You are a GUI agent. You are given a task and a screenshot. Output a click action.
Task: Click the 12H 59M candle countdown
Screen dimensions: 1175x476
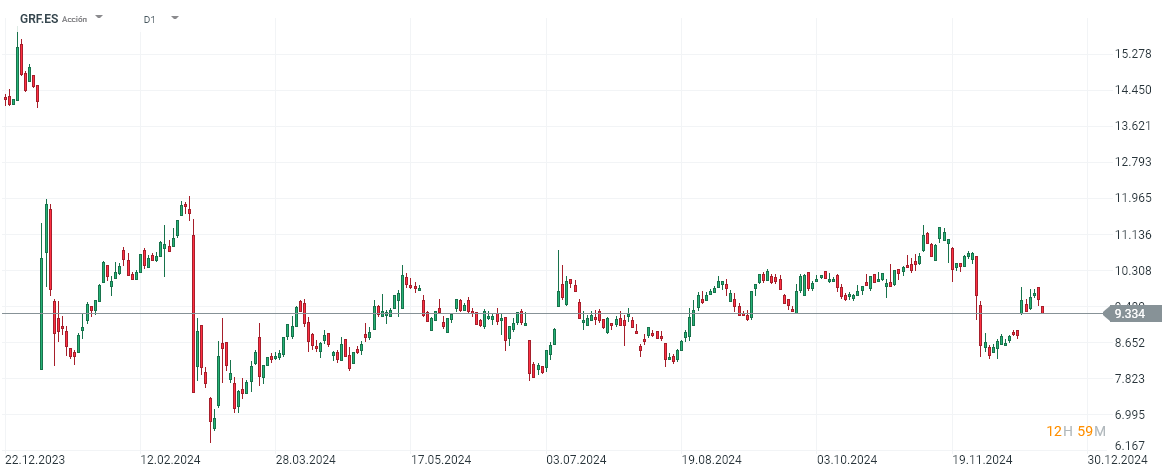click(x=1075, y=431)
